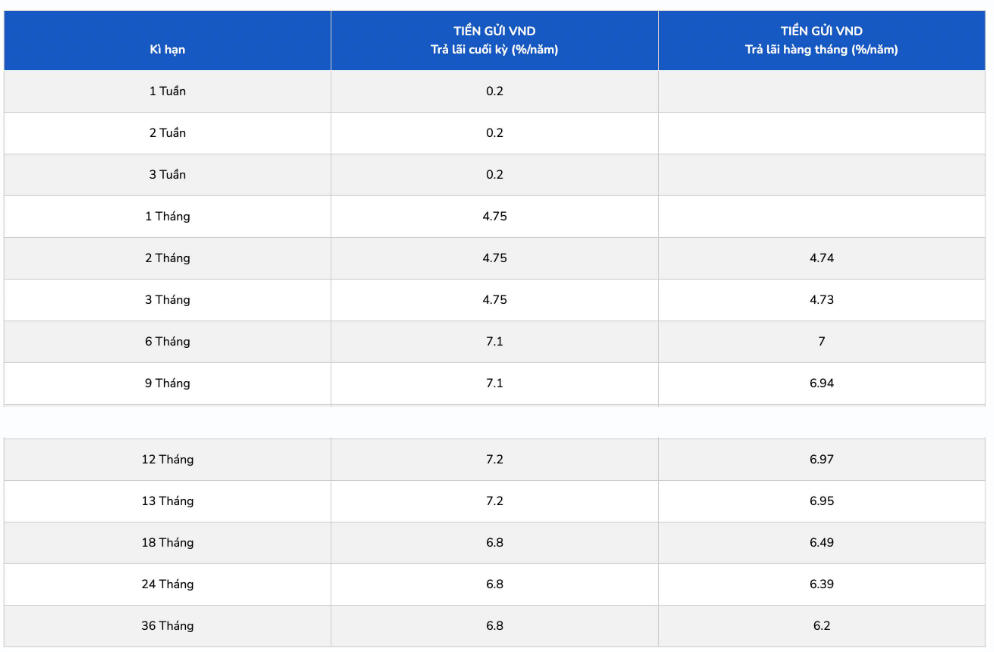This screenshot has width=994, height=652.
Task: Select the '24 Tháng' term cell
Action: click(x=167, y=584)
